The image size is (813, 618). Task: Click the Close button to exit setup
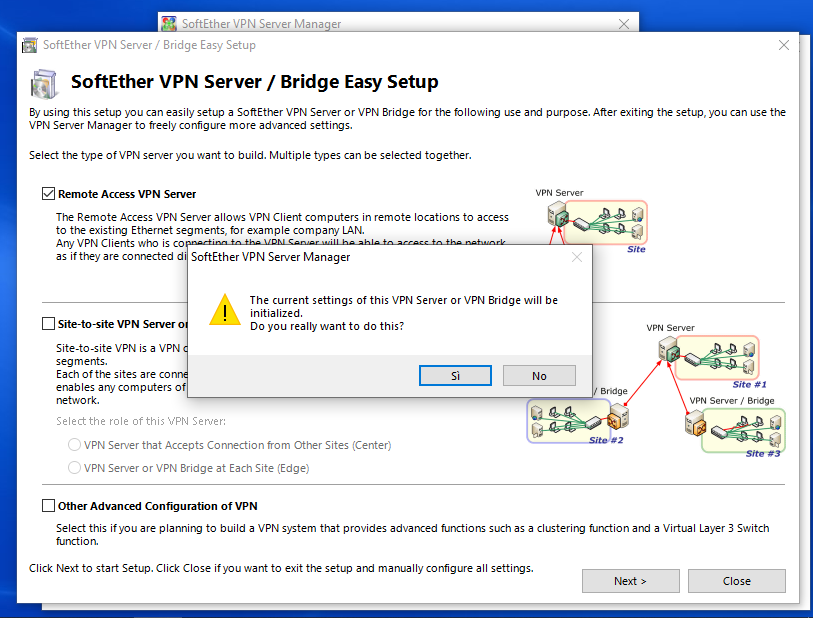coord(736,581)
